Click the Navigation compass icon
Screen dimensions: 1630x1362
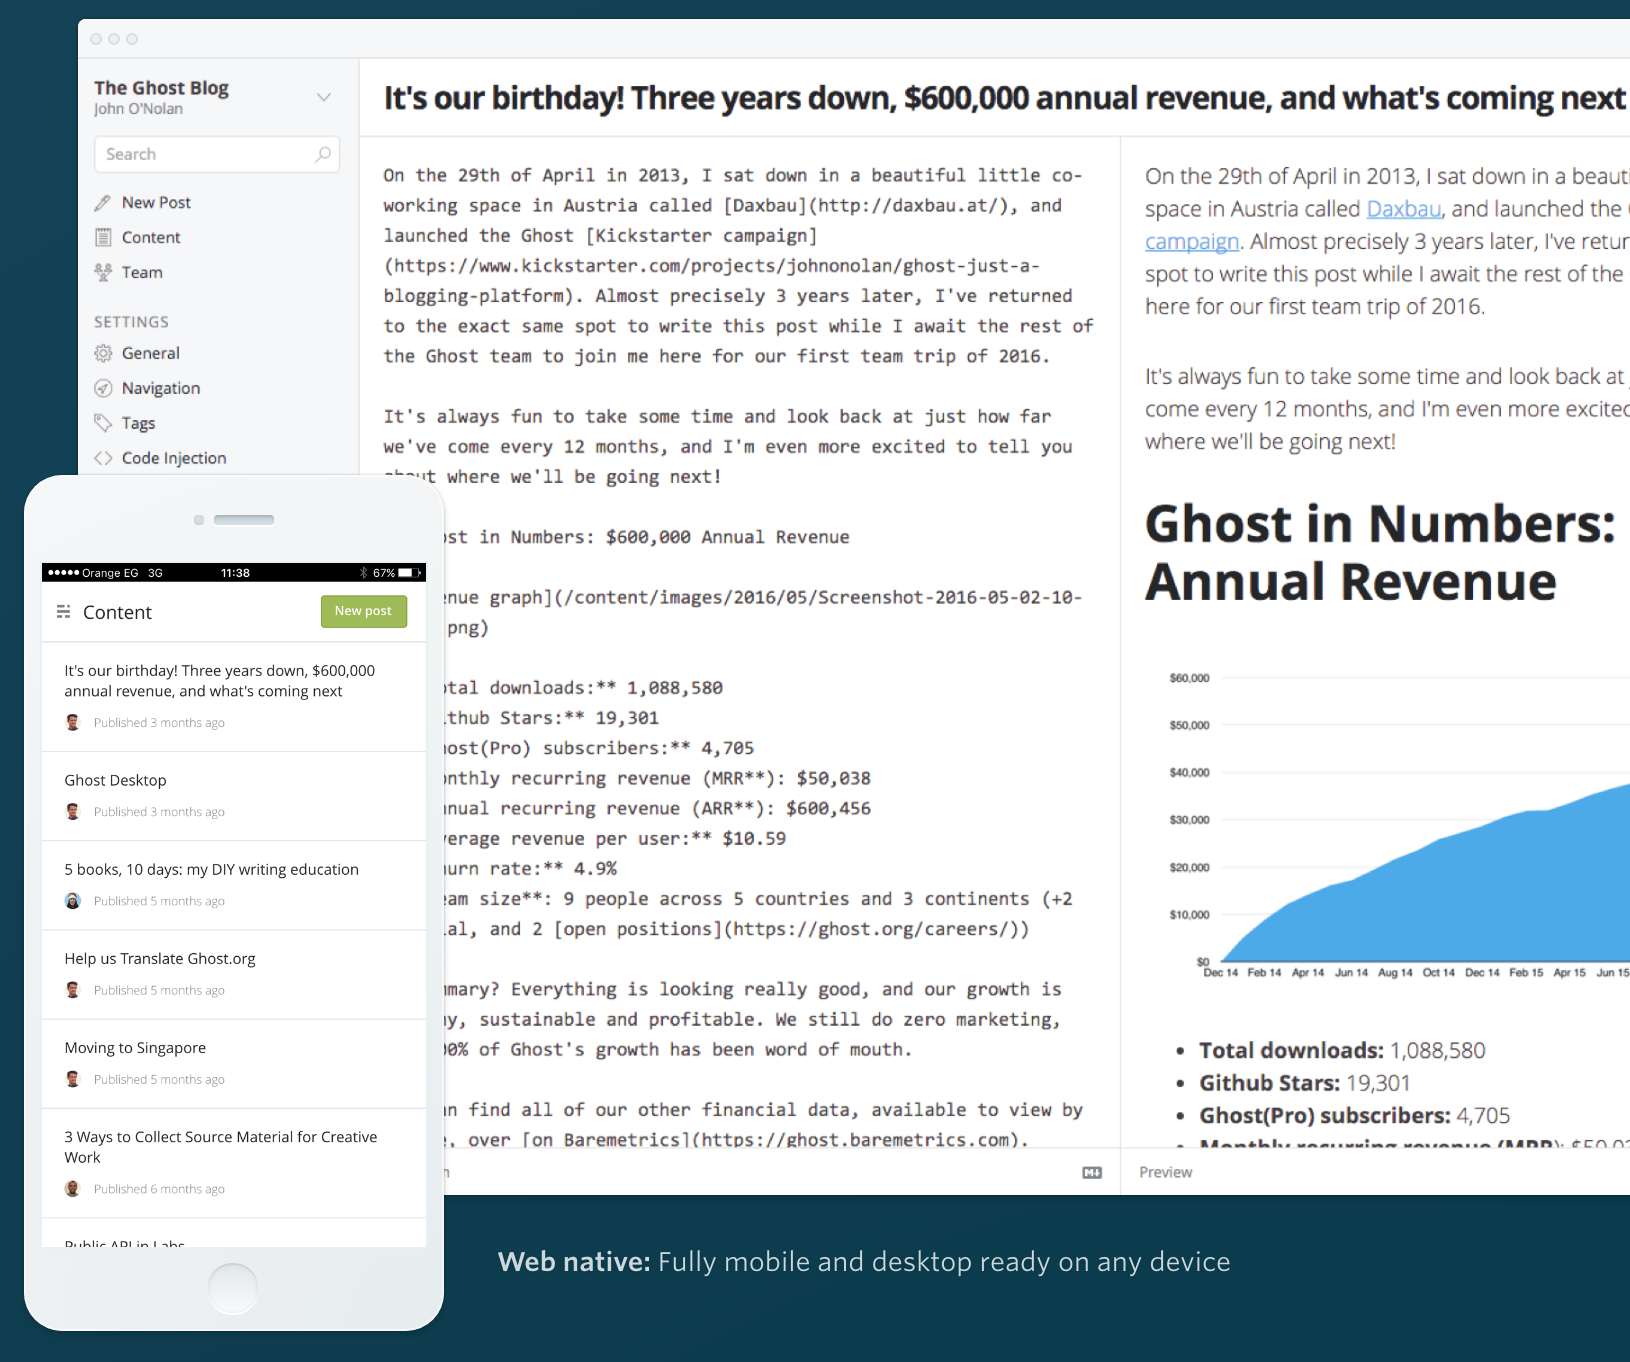(103, 388)
